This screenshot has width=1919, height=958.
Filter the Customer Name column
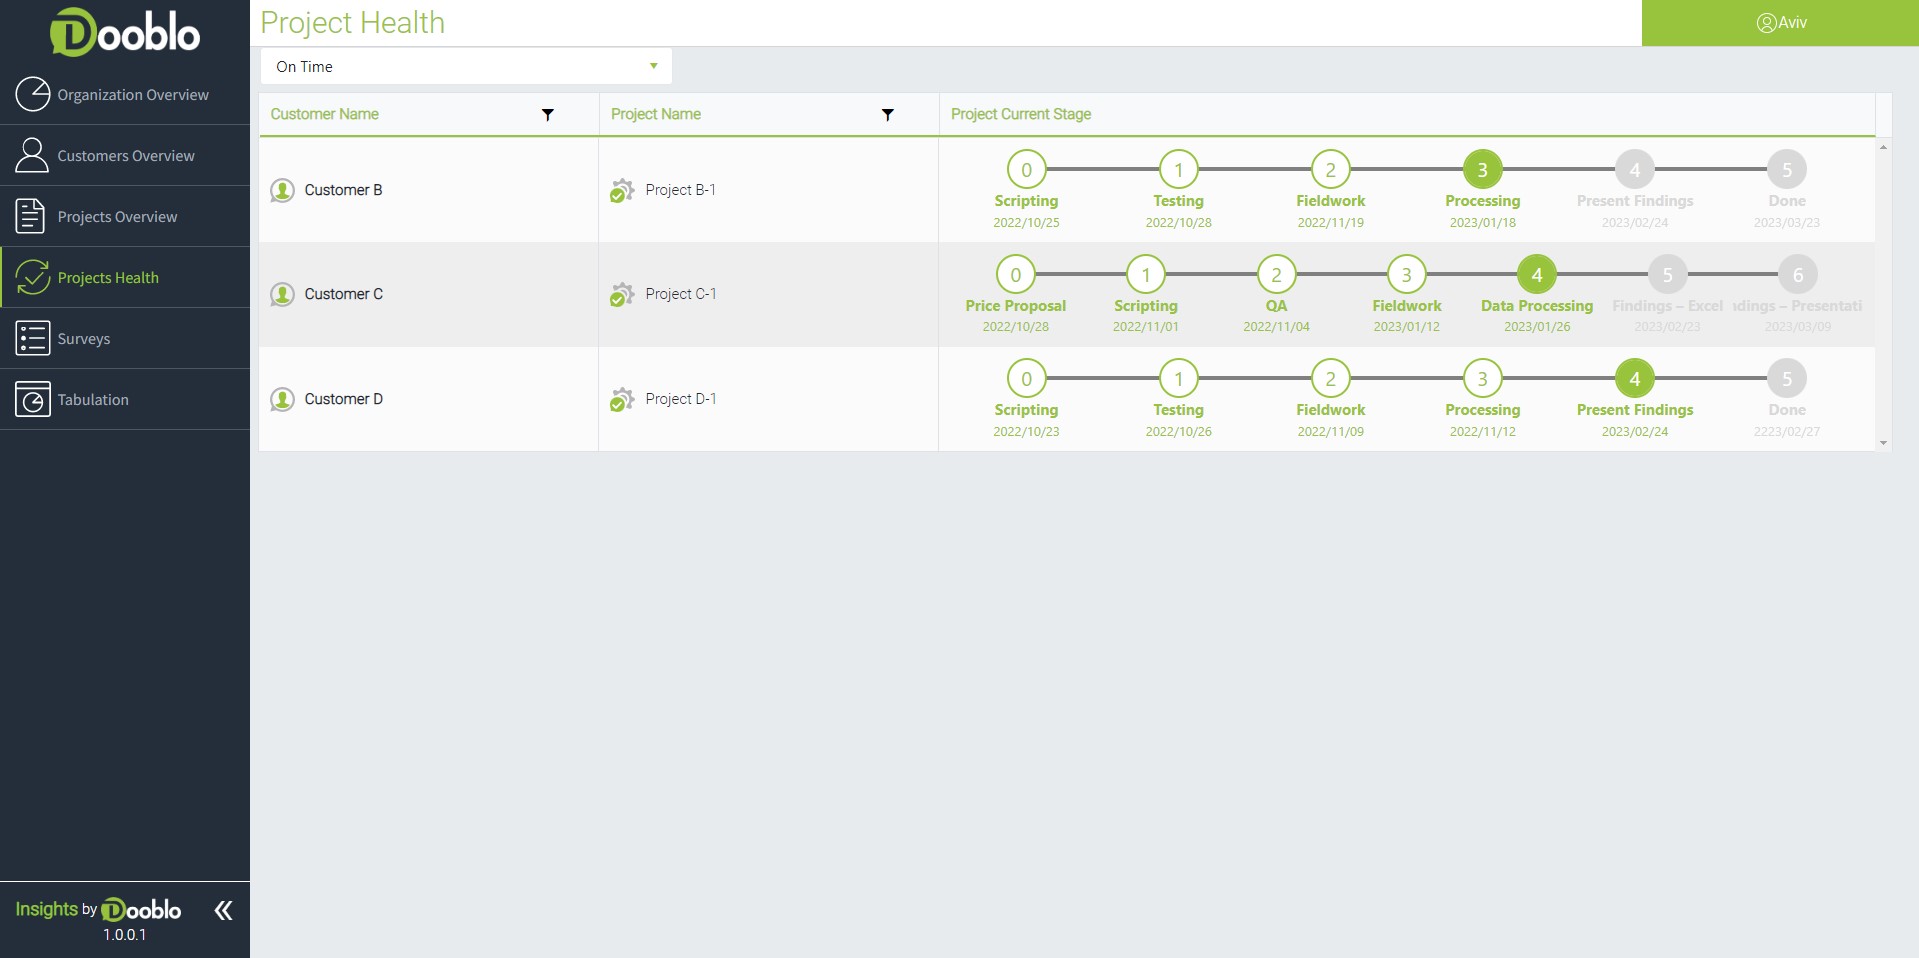tap(547, 115)
